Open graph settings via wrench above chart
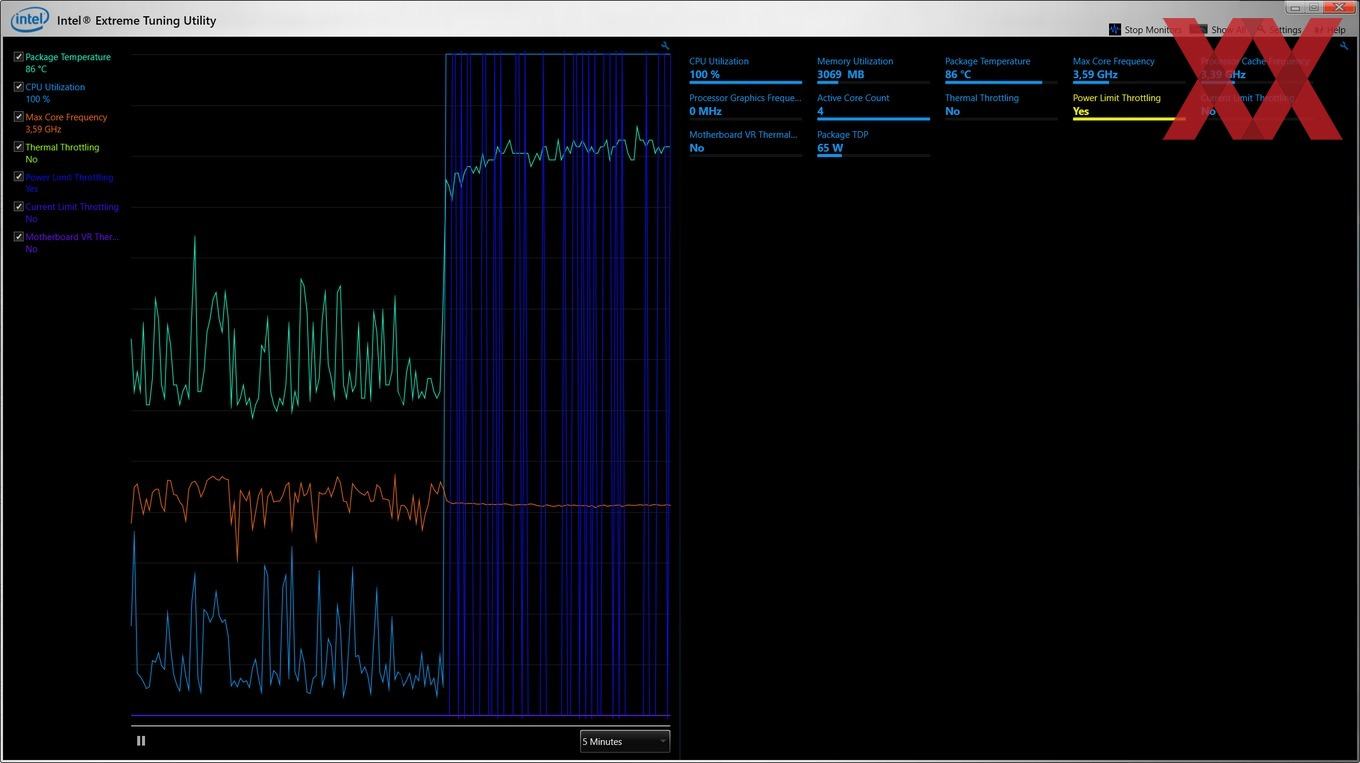The height and width of the screenshot is (763, 1360). pos(665,46)
